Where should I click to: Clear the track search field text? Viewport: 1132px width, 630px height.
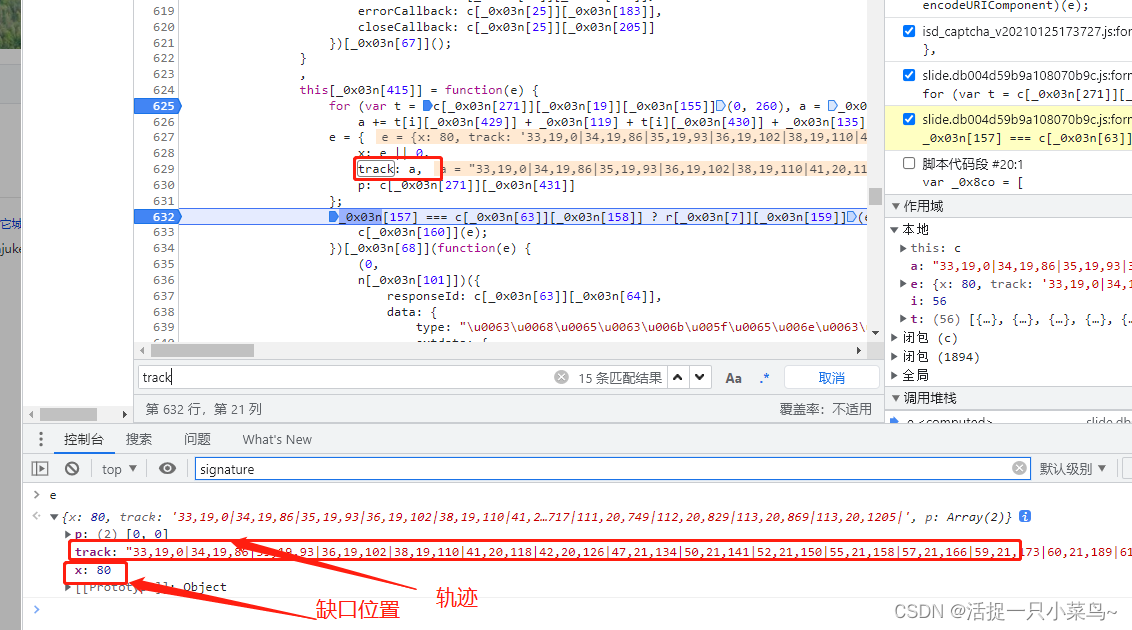(561, 377)
